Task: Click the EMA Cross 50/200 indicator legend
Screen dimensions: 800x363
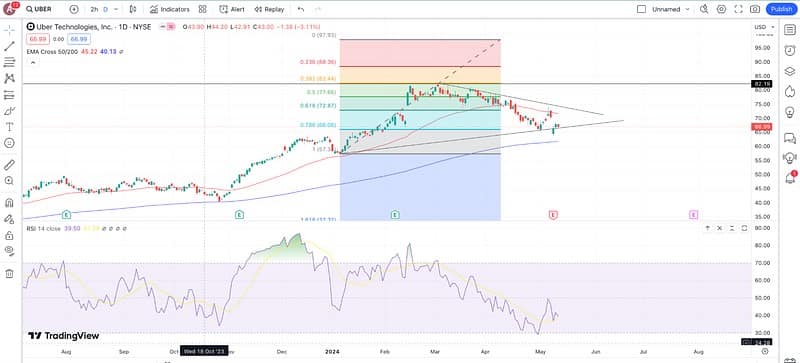Action: (52, 52)
